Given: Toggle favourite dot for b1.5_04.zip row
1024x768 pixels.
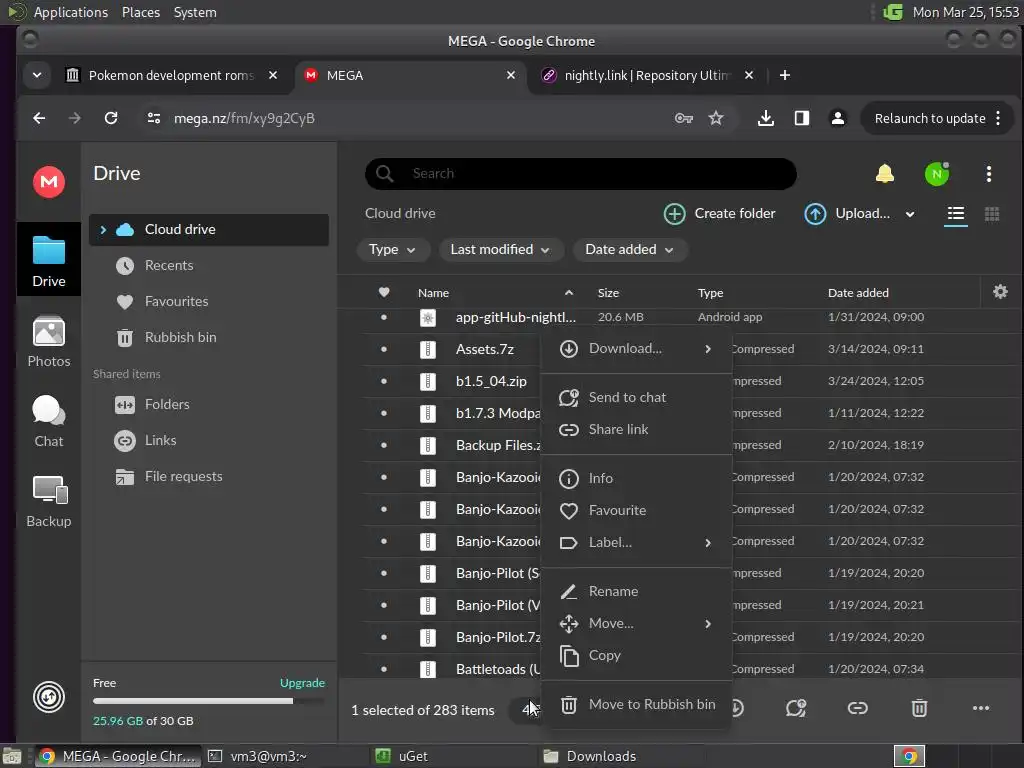Looking at the screenshot, I should [384, 381].
